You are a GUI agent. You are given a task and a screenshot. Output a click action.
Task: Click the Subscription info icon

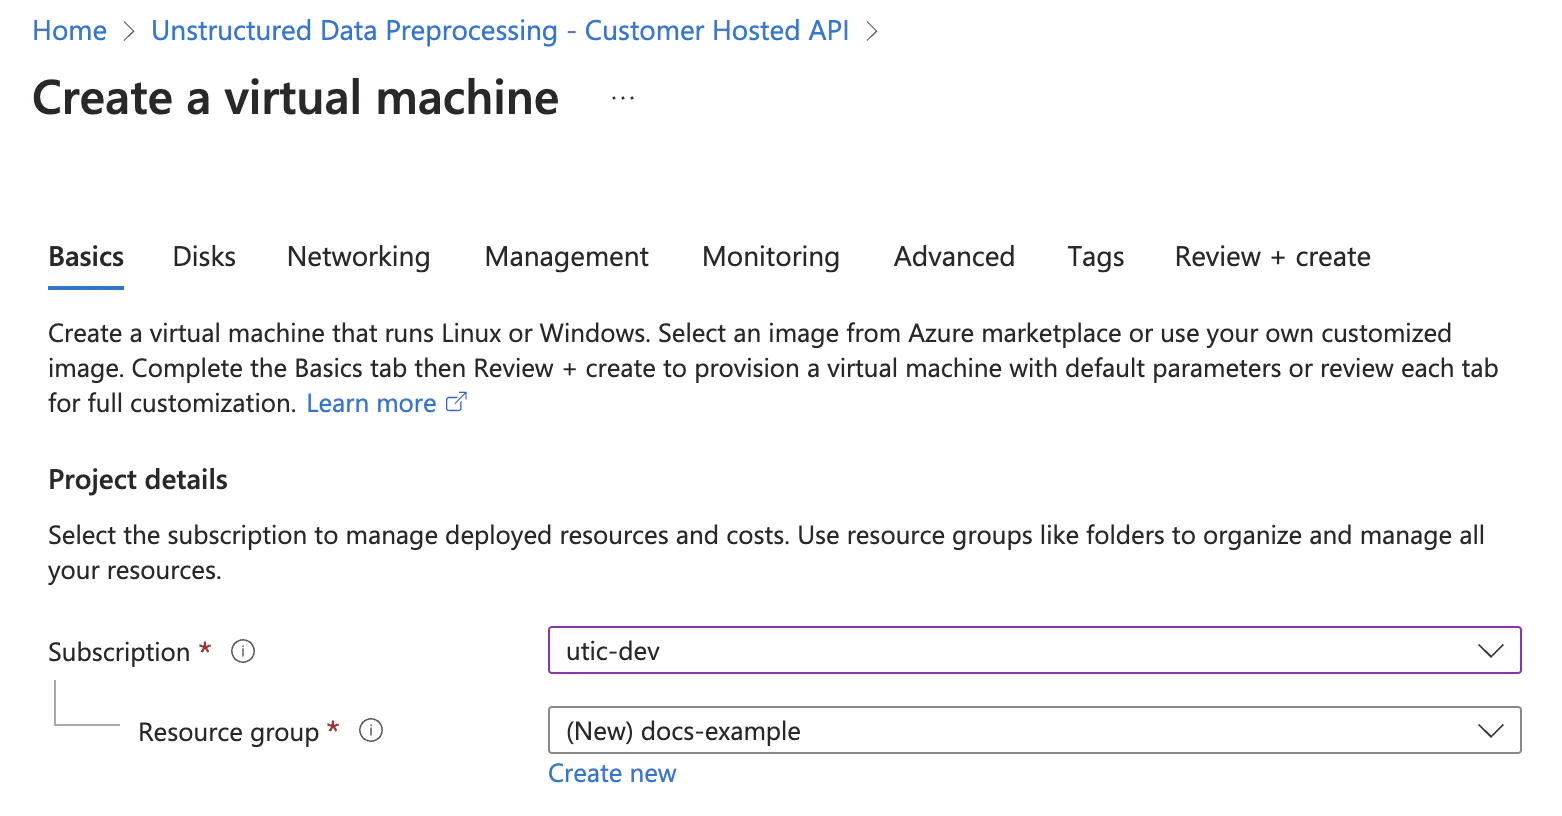pos(243,651)
